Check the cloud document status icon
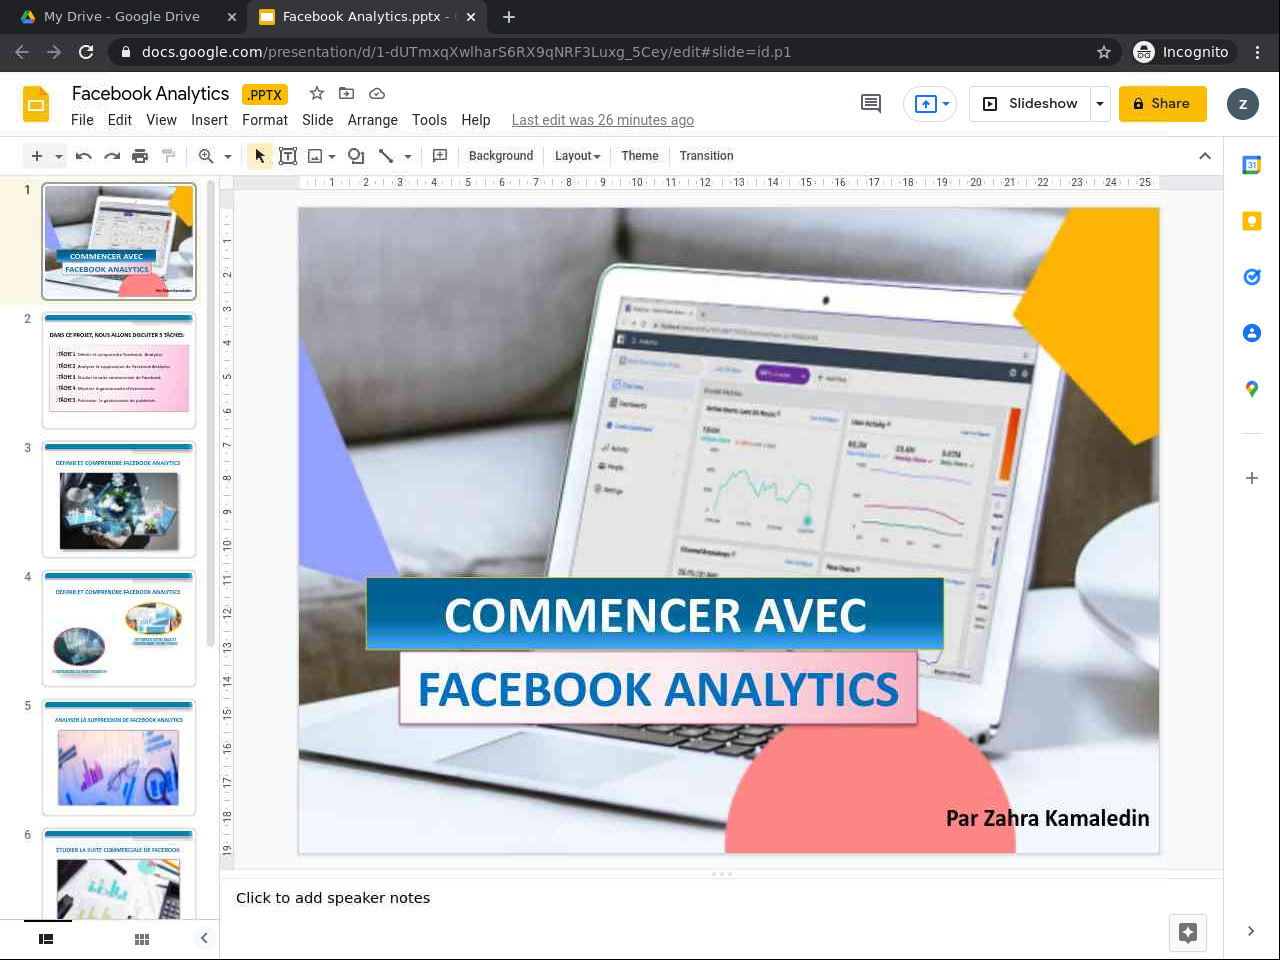The height and width of the screenshot is (960, 1280). click(377, 93)
